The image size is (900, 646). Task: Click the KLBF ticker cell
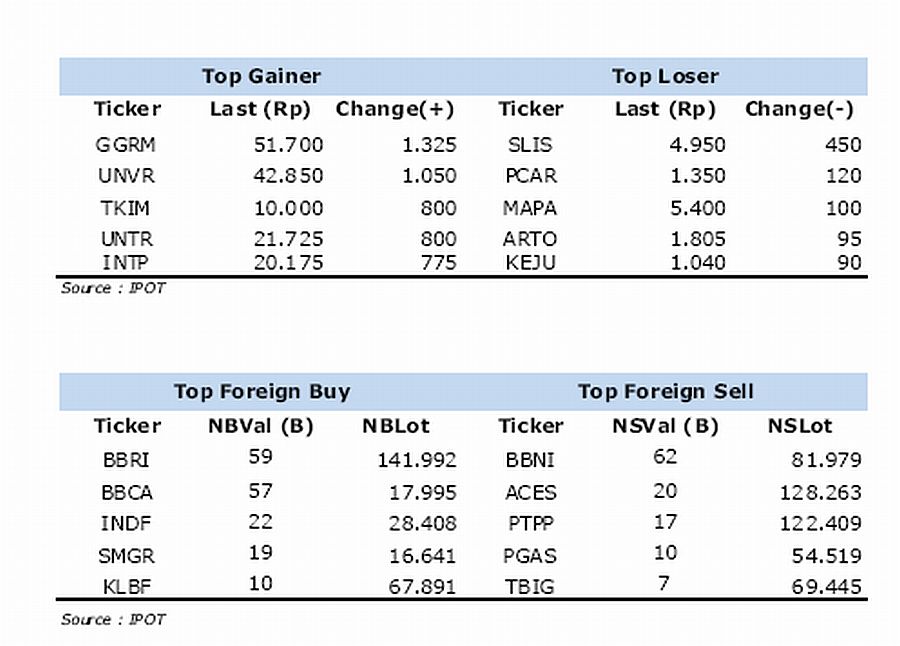[x=127, y=587]
